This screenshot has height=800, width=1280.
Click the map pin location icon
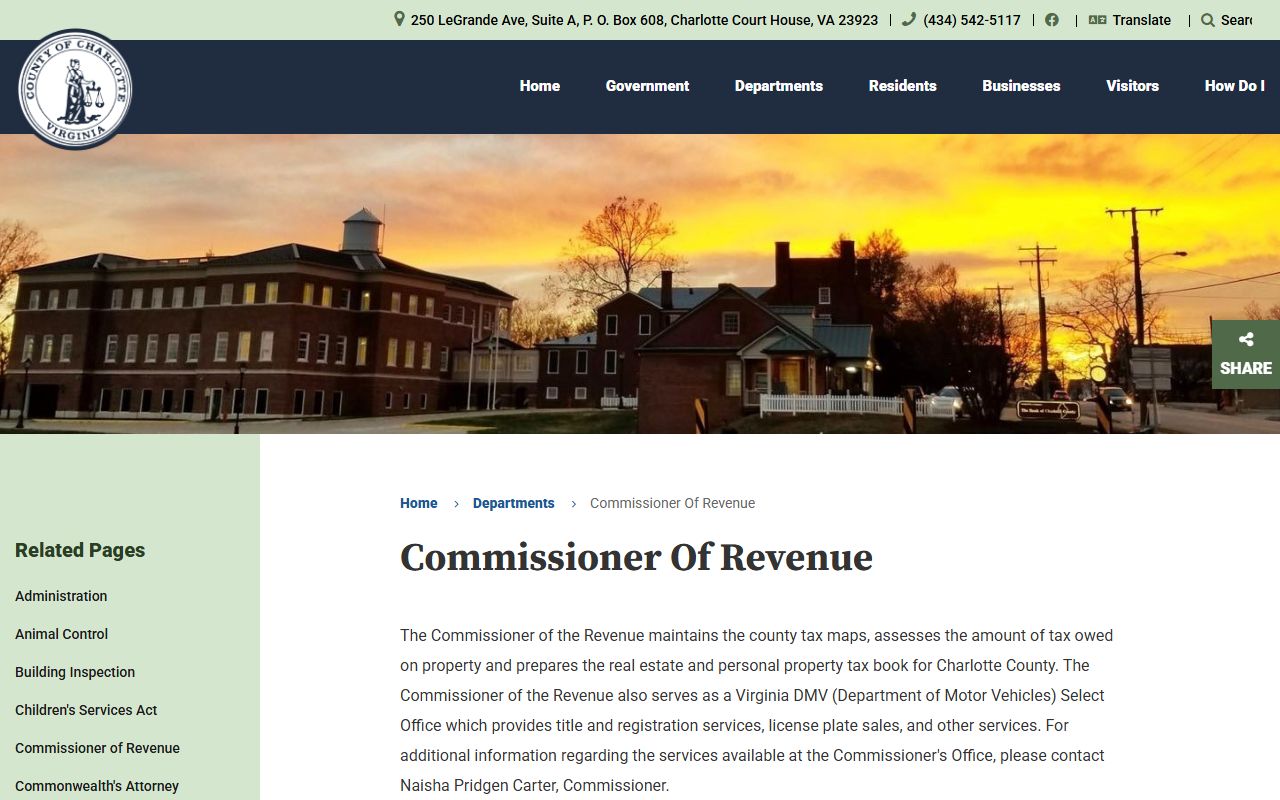pos(399,19)
